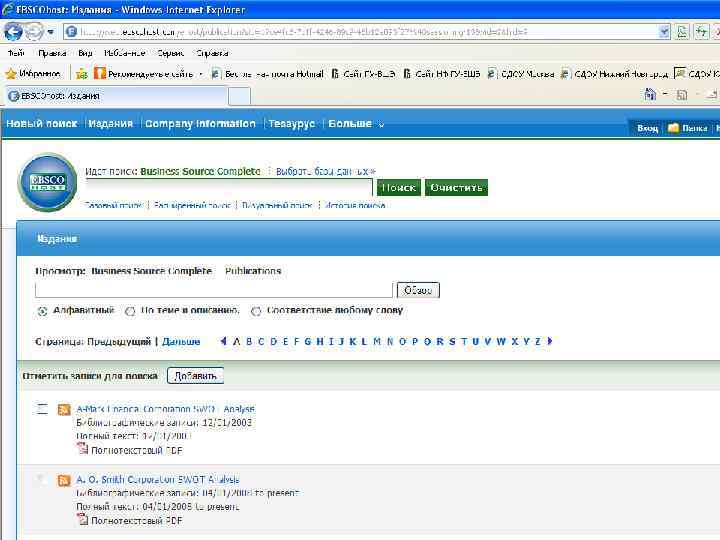This screenshot has width=720, height=540.
Task: Click the address bar URL field
Action: tap(361, 32)
